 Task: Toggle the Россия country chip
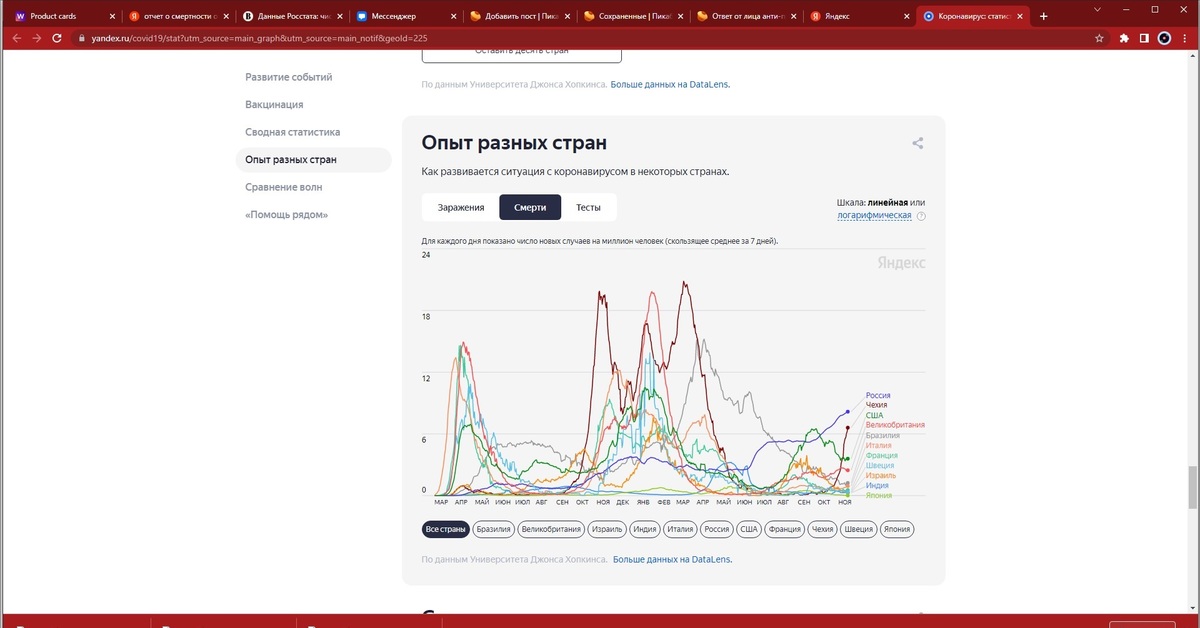(x=716, y=529)
